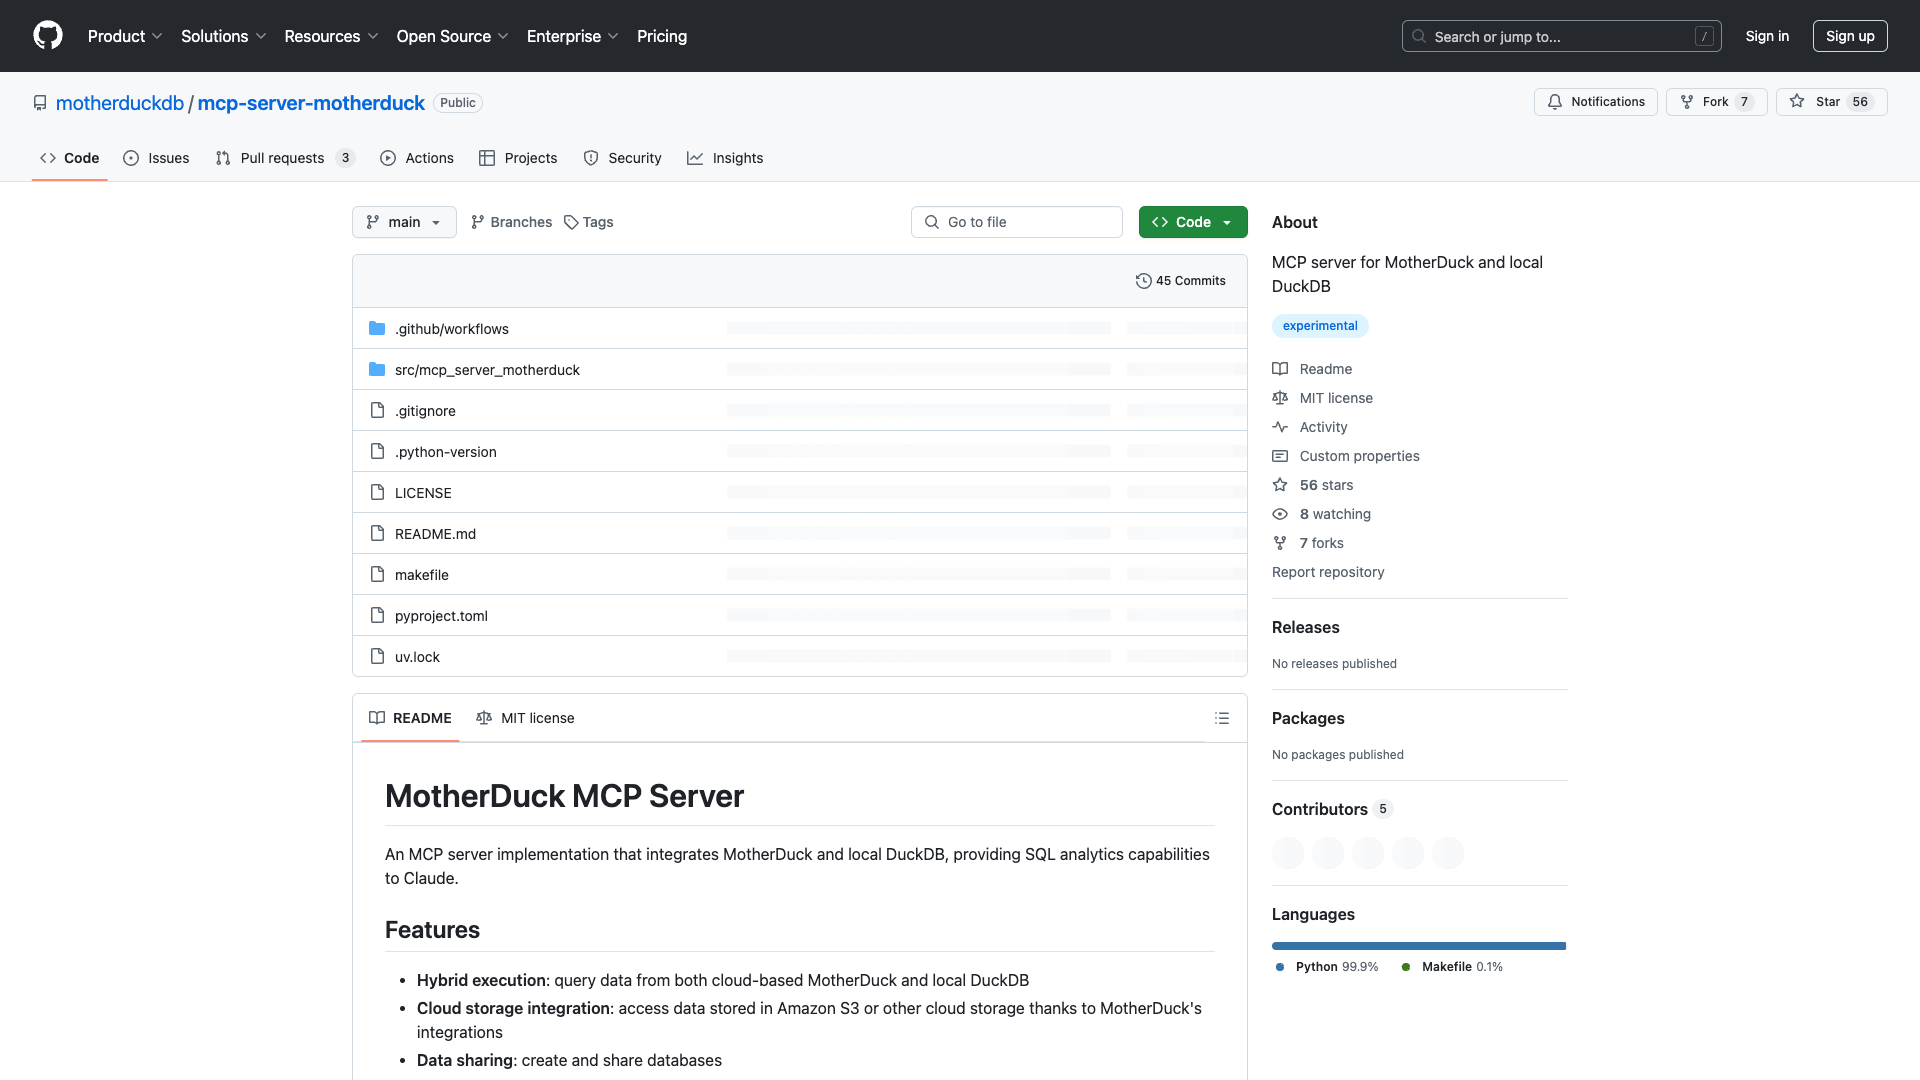Open the Notifications bell
The width and height of the screenshot is (1920, 1080).
(1595, 101)
